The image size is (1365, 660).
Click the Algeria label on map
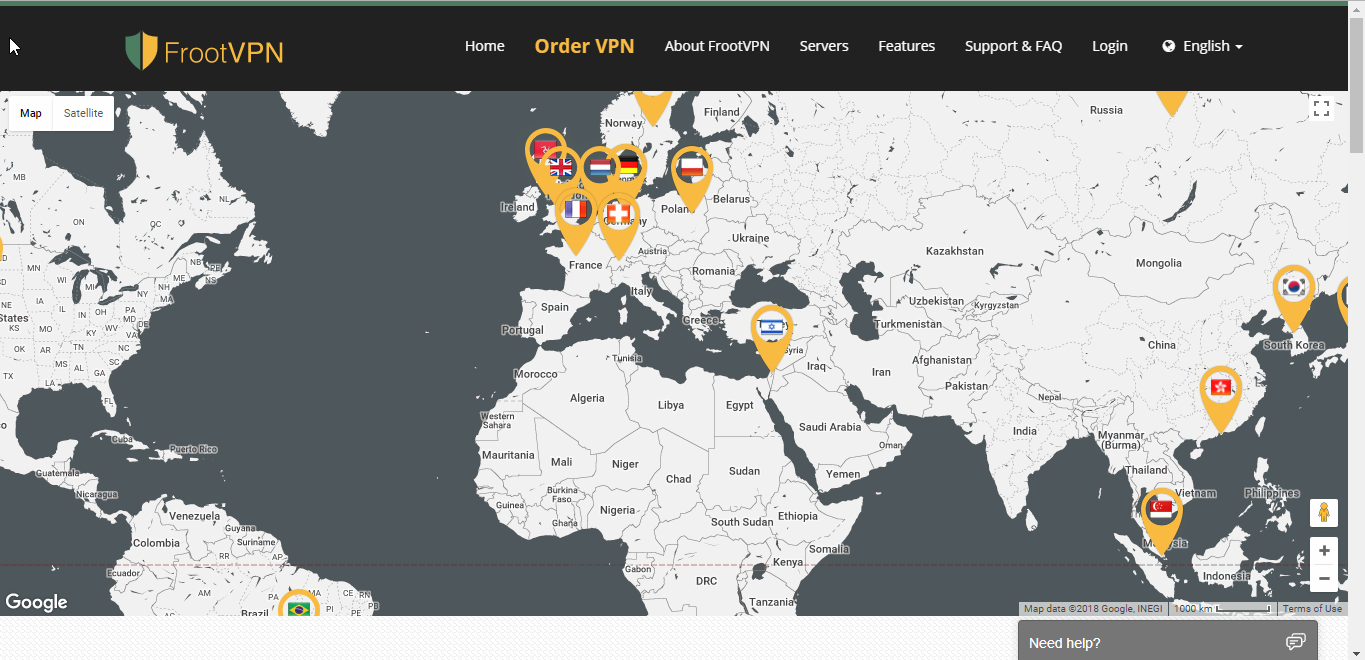coord(587,398)
